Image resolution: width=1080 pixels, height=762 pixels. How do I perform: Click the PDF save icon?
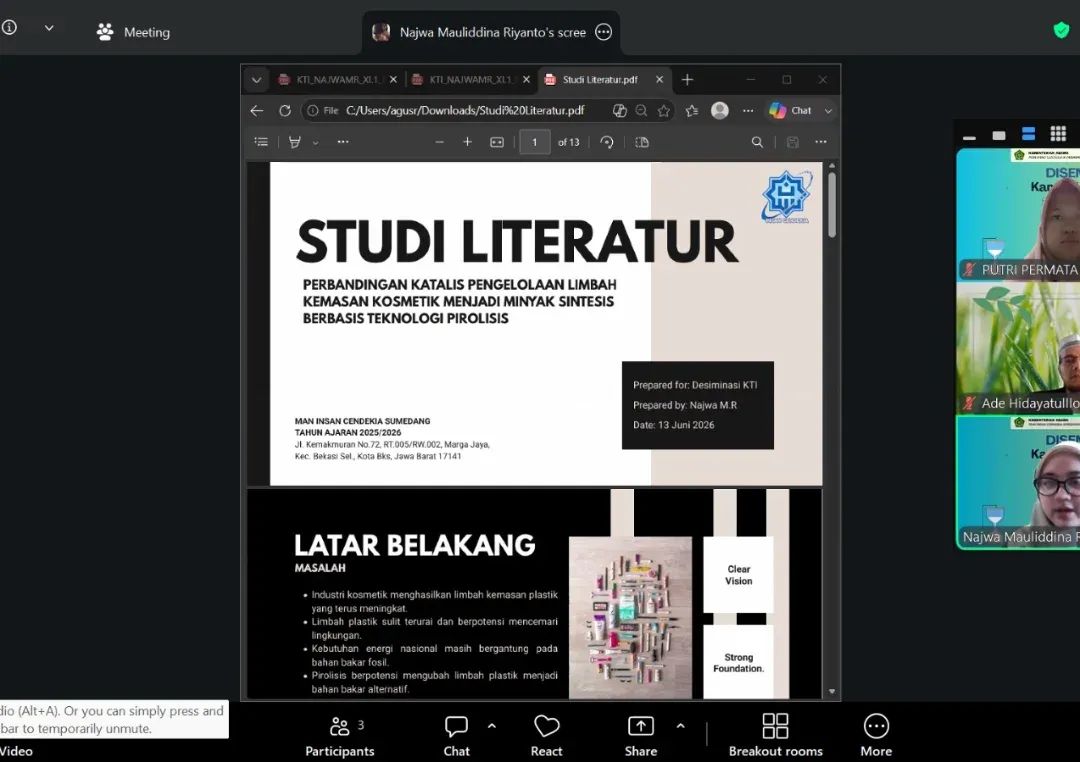click(793, 142)
